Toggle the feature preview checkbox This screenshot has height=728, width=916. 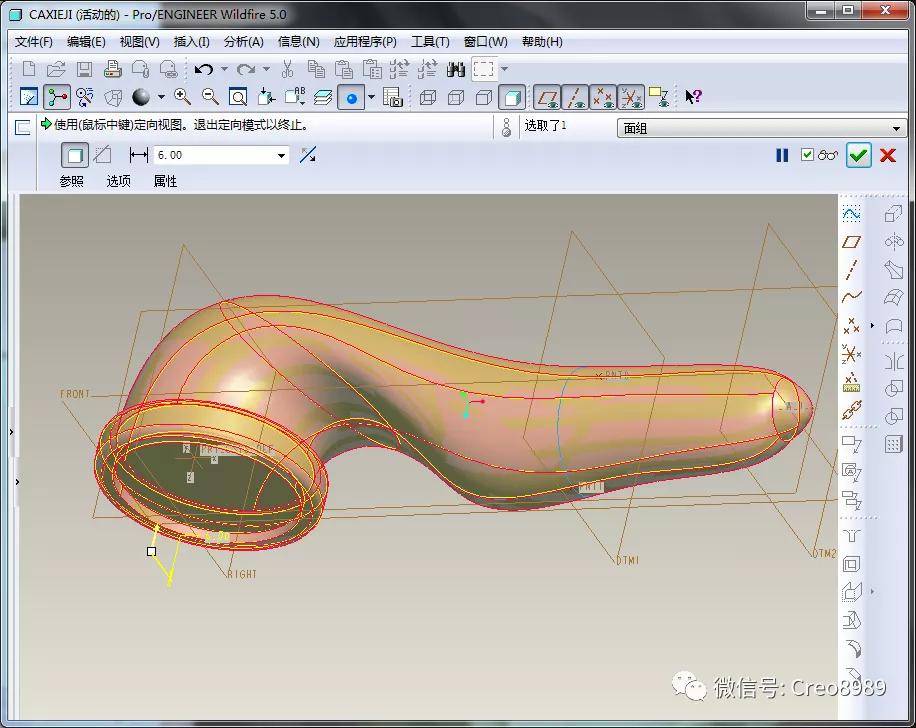(x=807, y=155)
